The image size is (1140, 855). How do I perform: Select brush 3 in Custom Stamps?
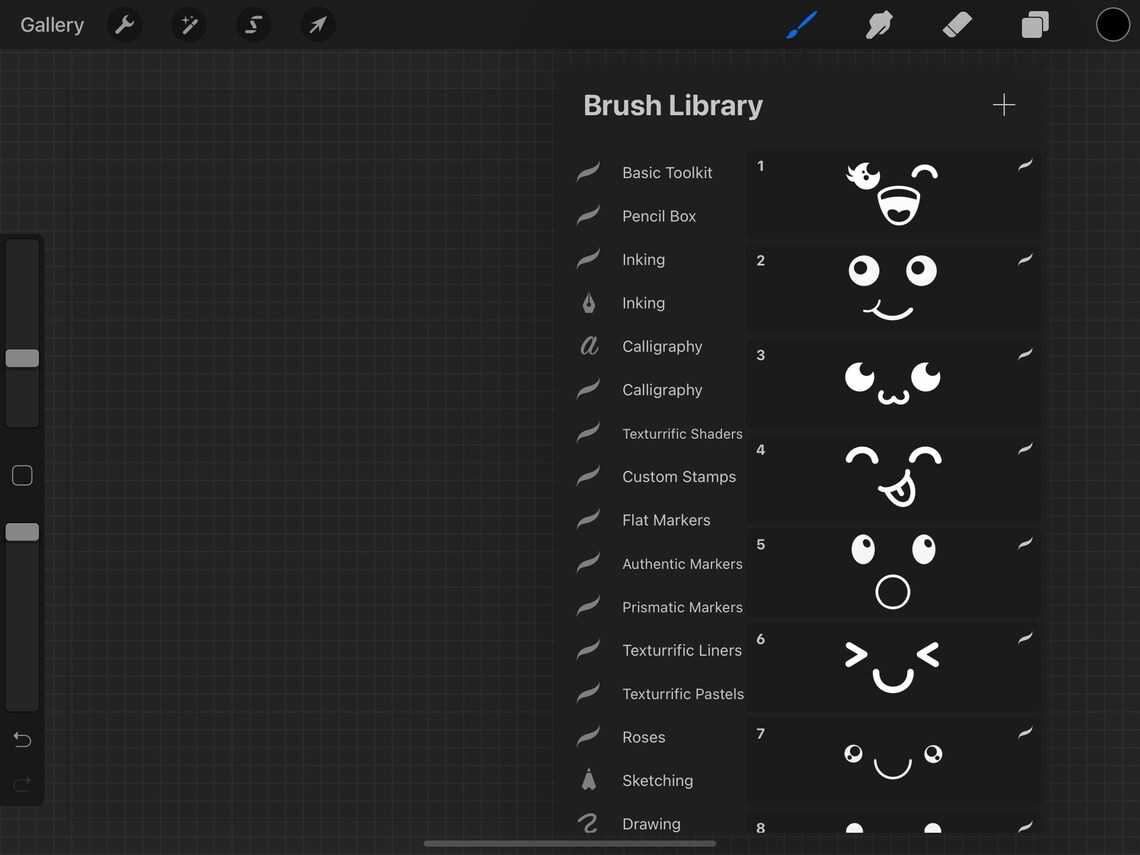pyautogui.click(x=893, y=383)
